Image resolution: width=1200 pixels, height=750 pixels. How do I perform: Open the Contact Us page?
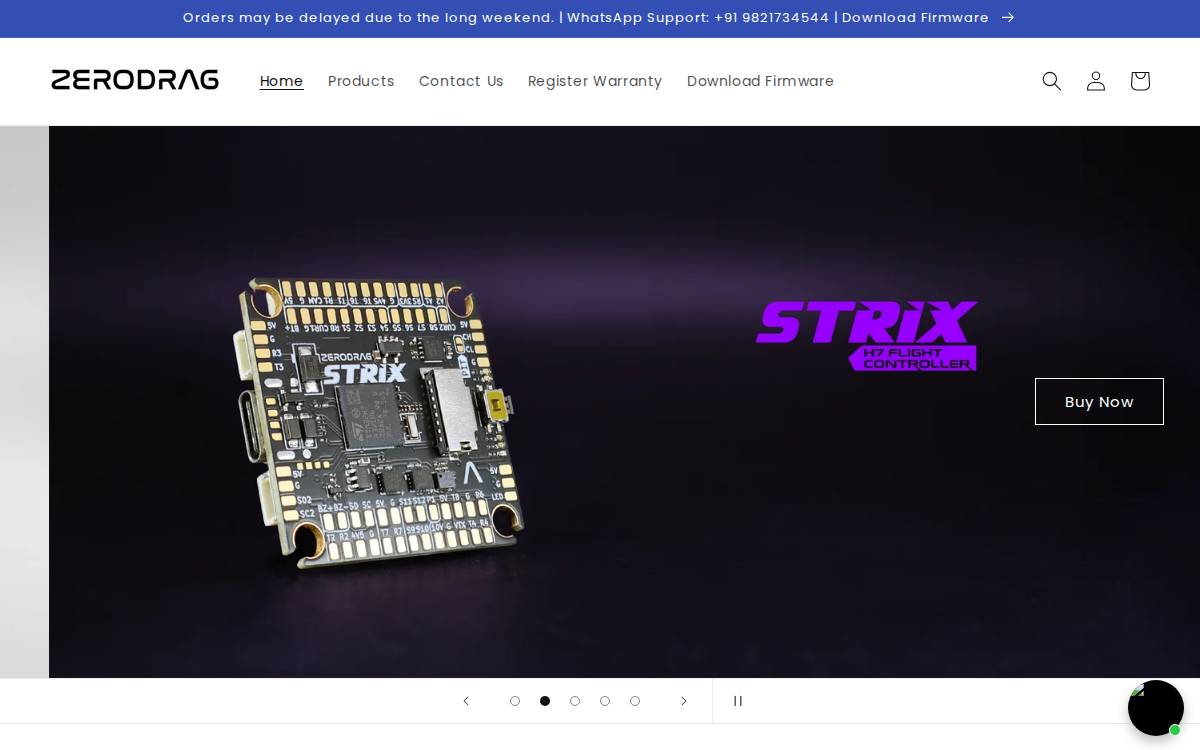coord(461,81)
